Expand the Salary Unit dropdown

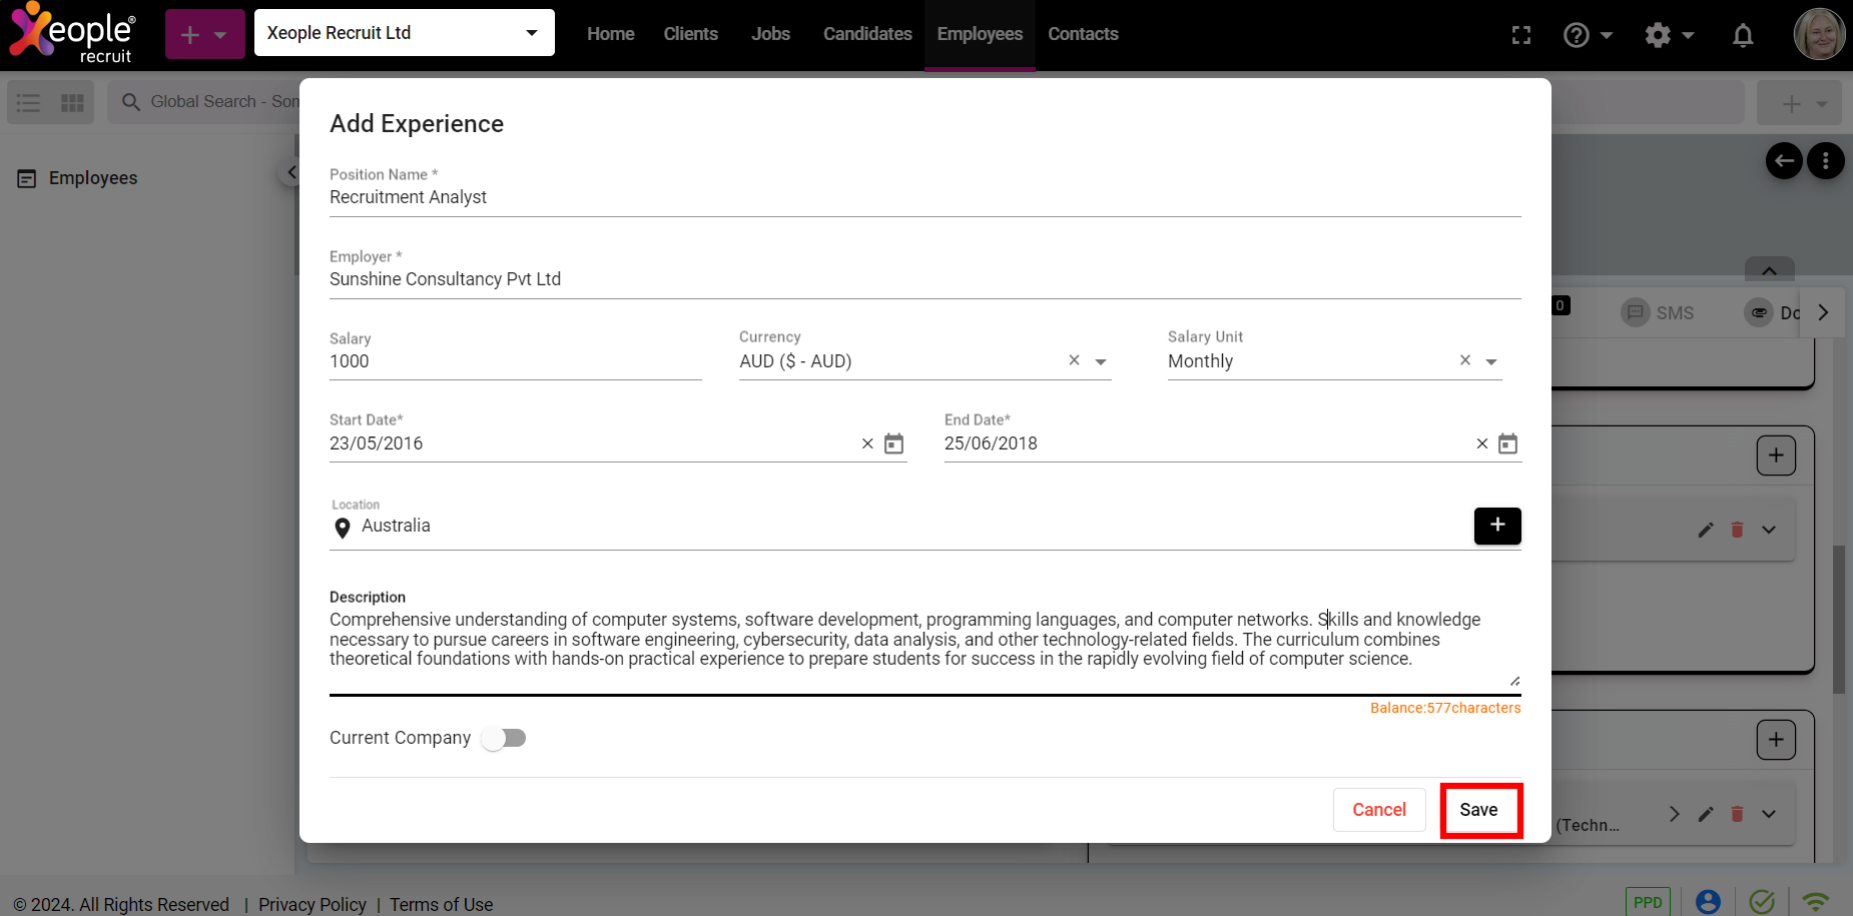pos(1491,362)
